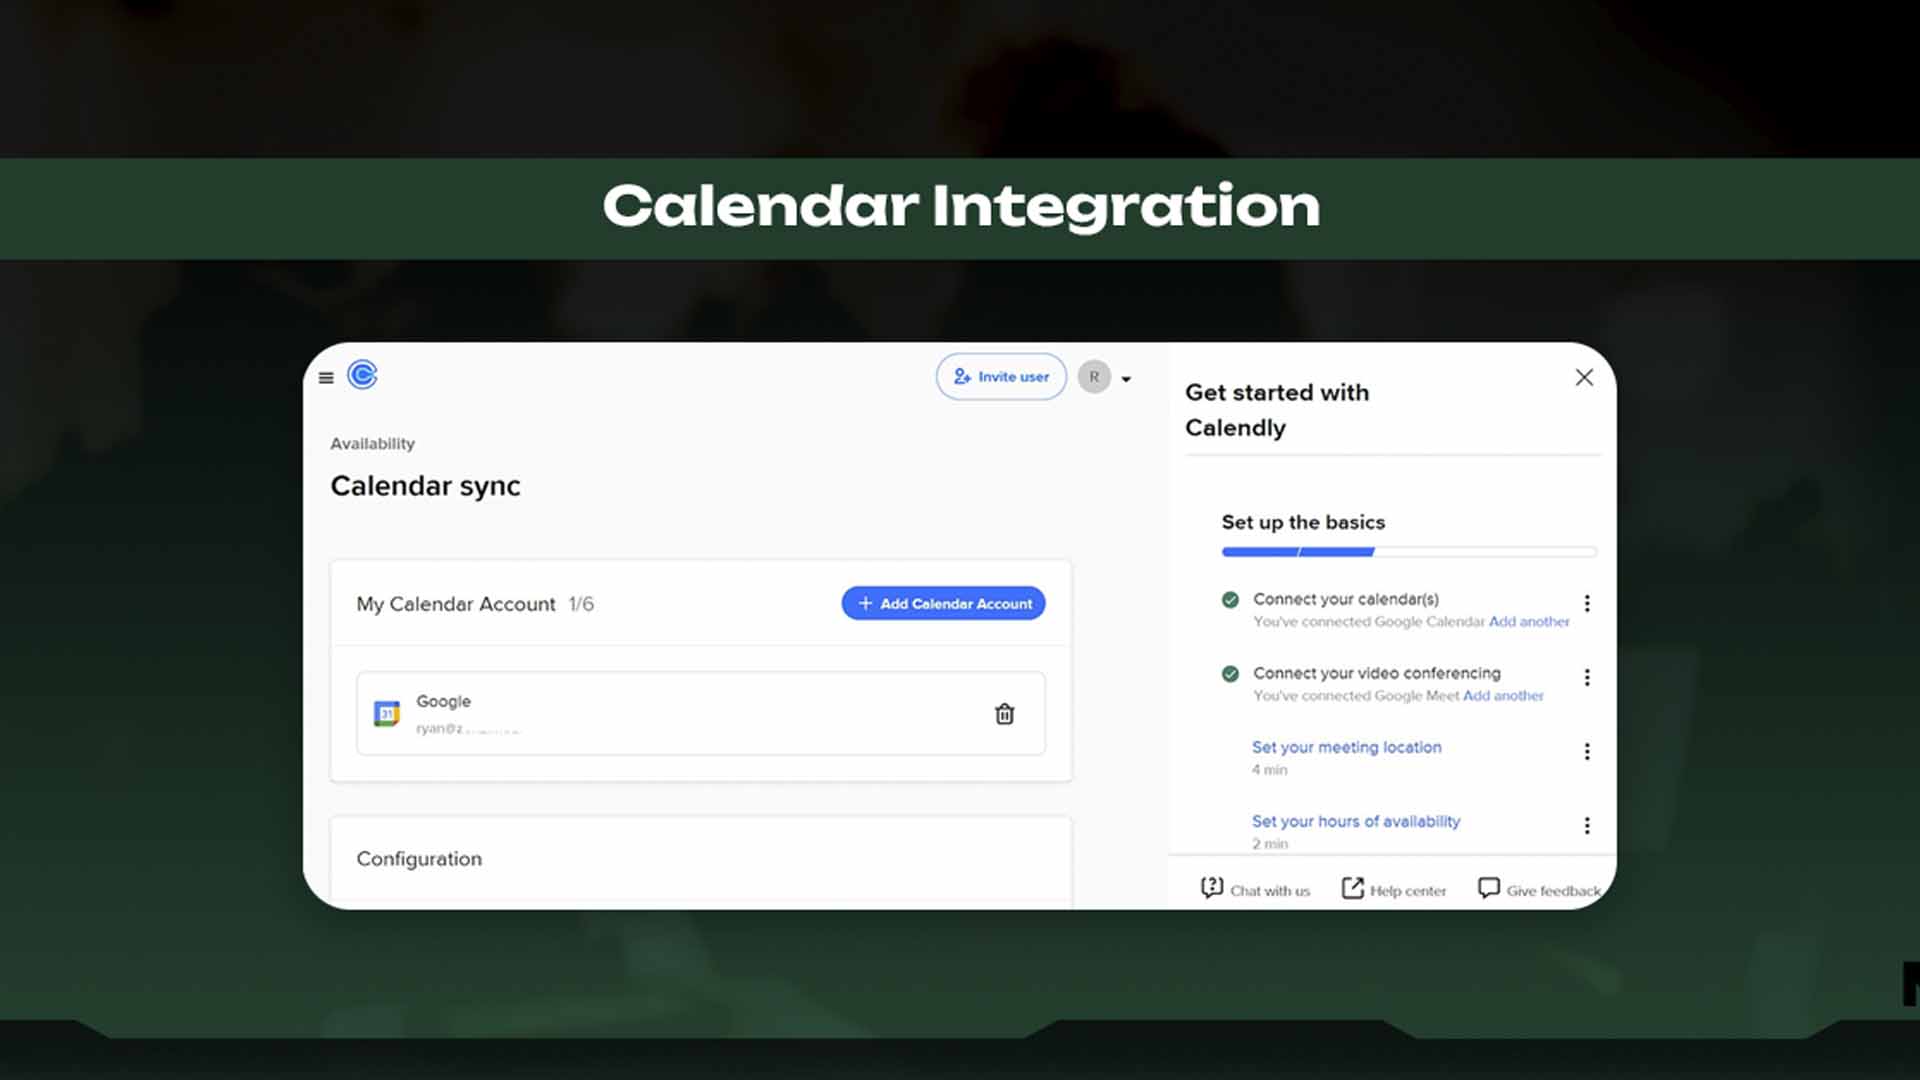Open options for Connect your calendar(s)
This screenshot has height=1080, width=1920.
pos(1587,603)
